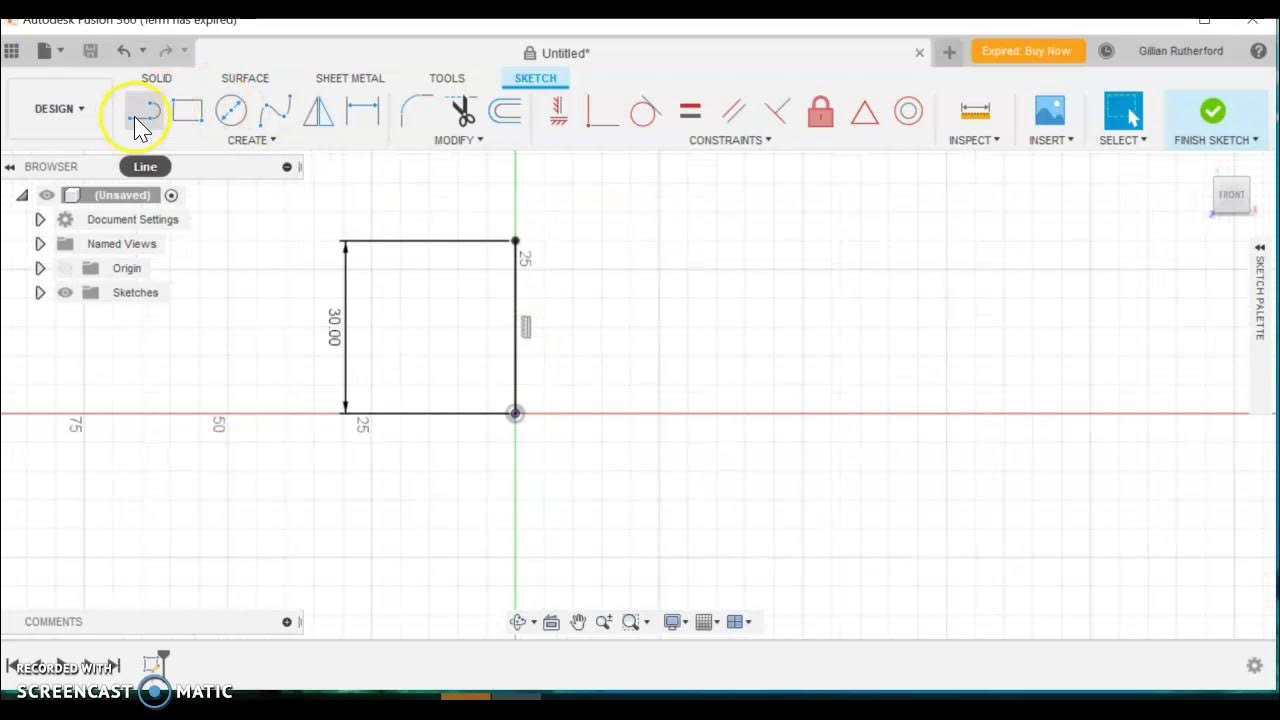
Task: Click the Redo arrow
Action: click(166, 51)
